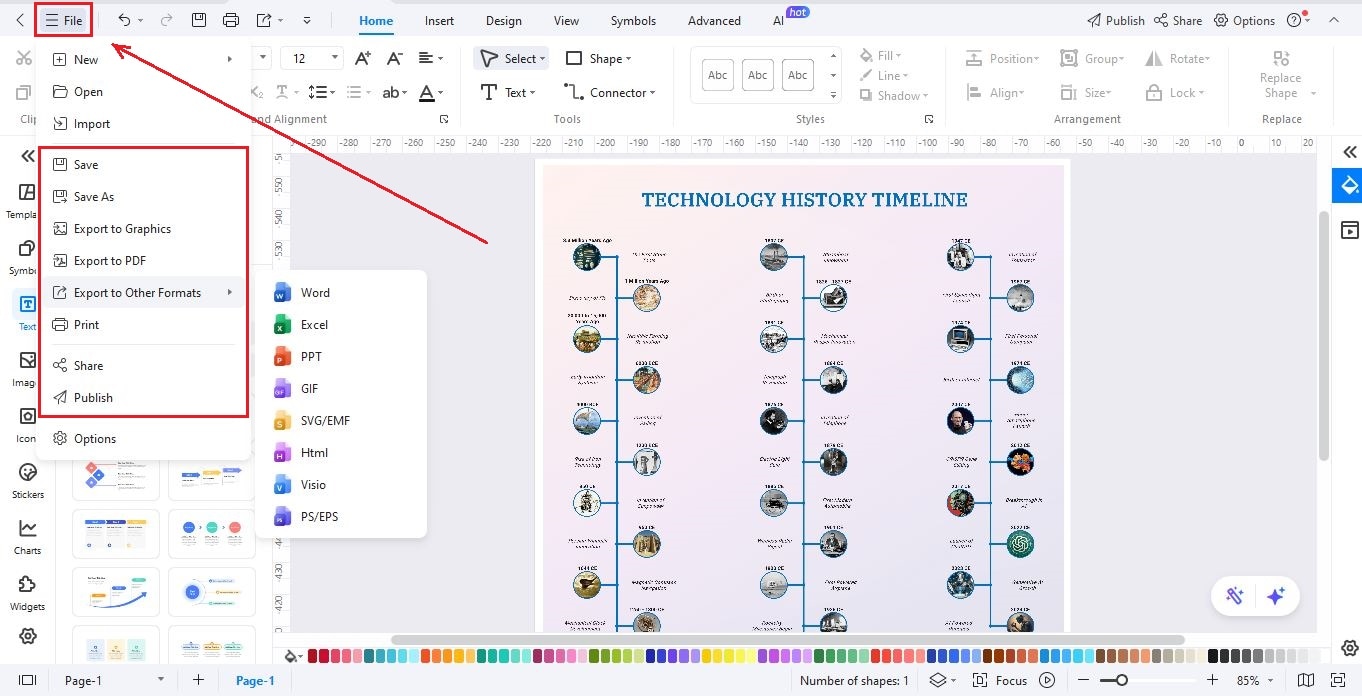Open the presentation panel icon on right
The height and width of the screenshot is (696, 1362).
pyautogui.click(x=1349, y=230)
